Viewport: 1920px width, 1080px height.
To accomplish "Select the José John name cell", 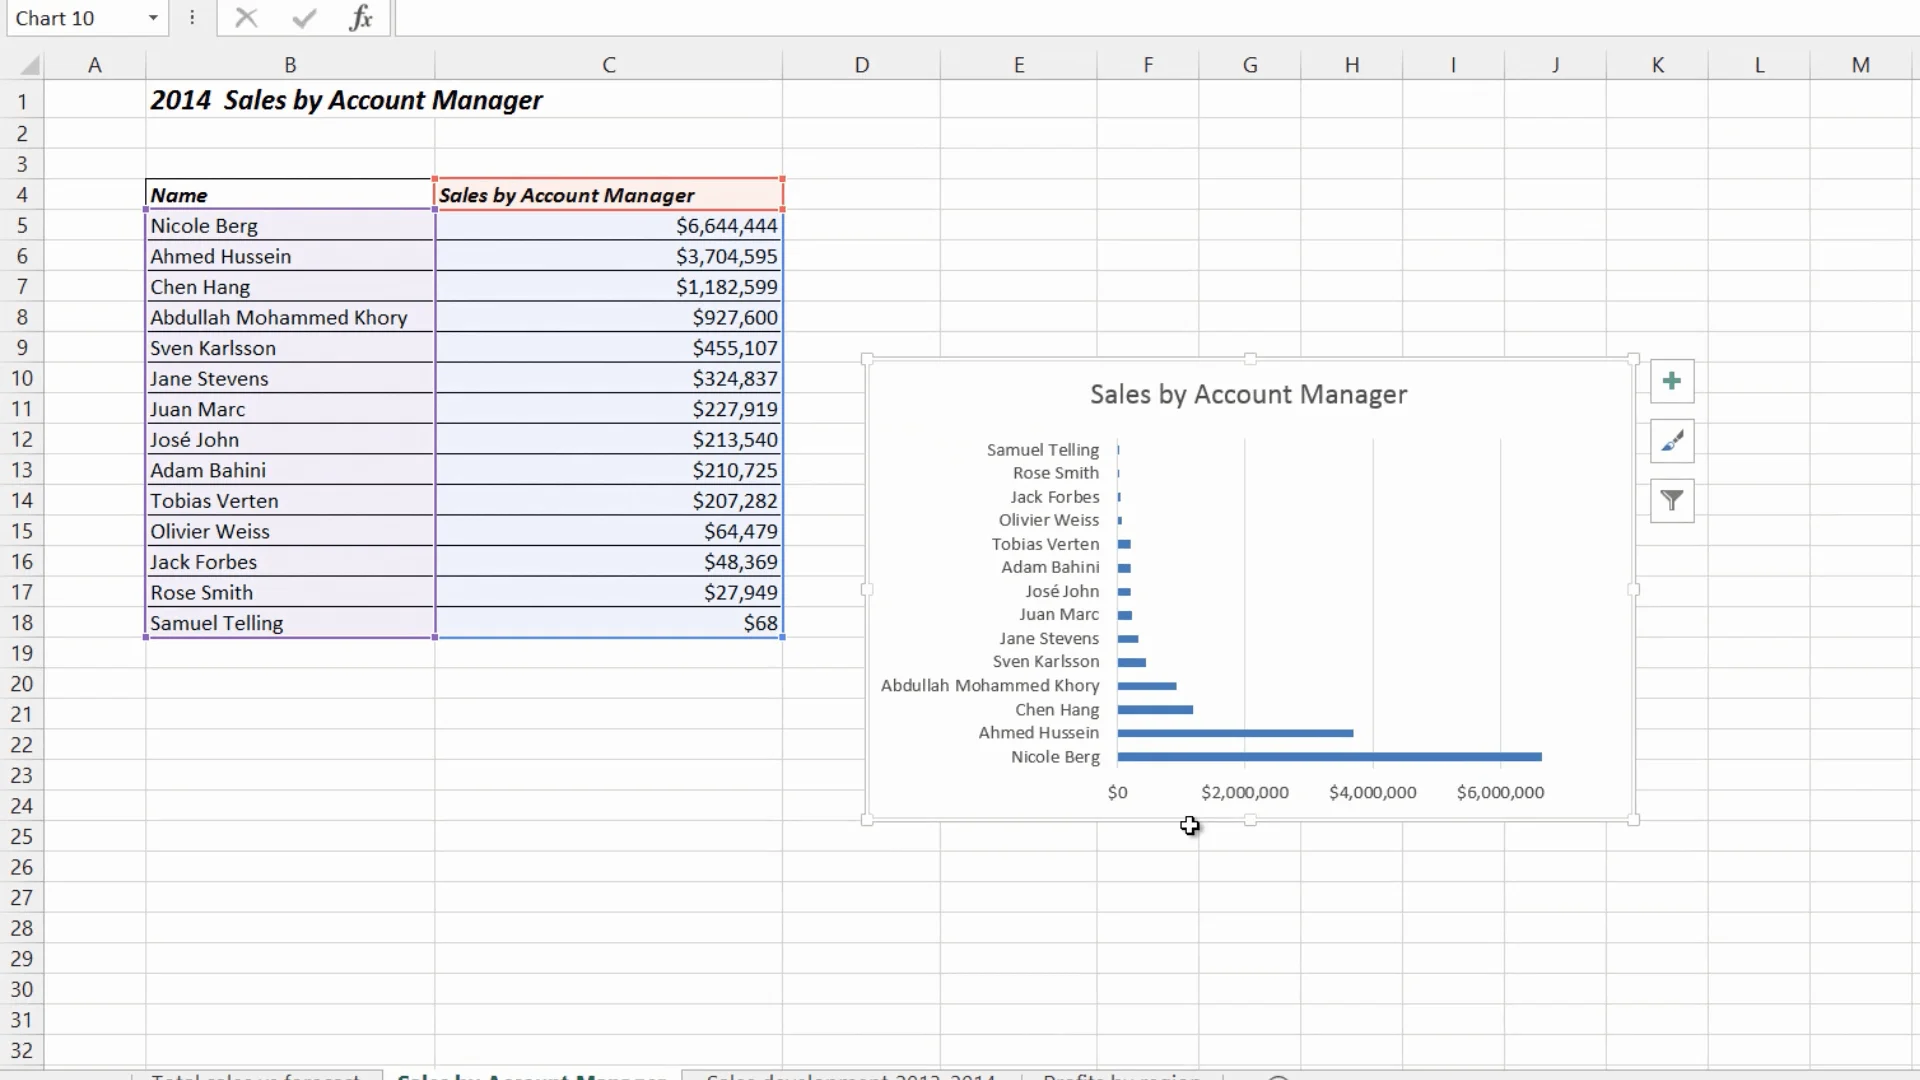I will (290, 440).
